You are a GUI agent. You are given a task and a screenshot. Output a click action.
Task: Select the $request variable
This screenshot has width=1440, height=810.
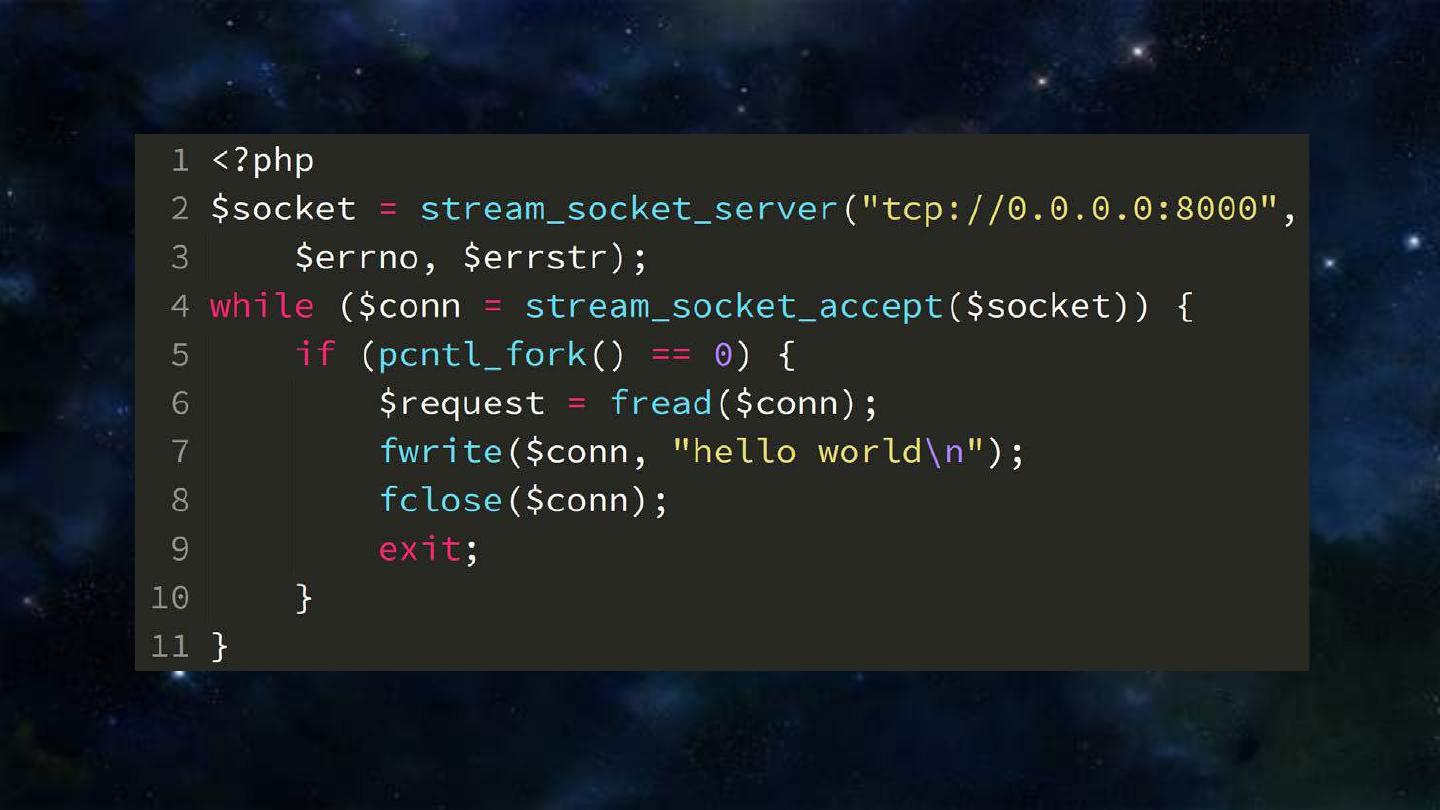461,403
